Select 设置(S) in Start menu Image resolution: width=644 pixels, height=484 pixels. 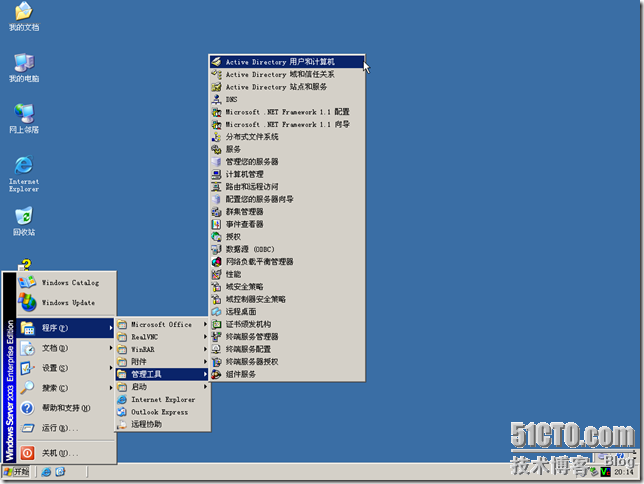(65, 368)
